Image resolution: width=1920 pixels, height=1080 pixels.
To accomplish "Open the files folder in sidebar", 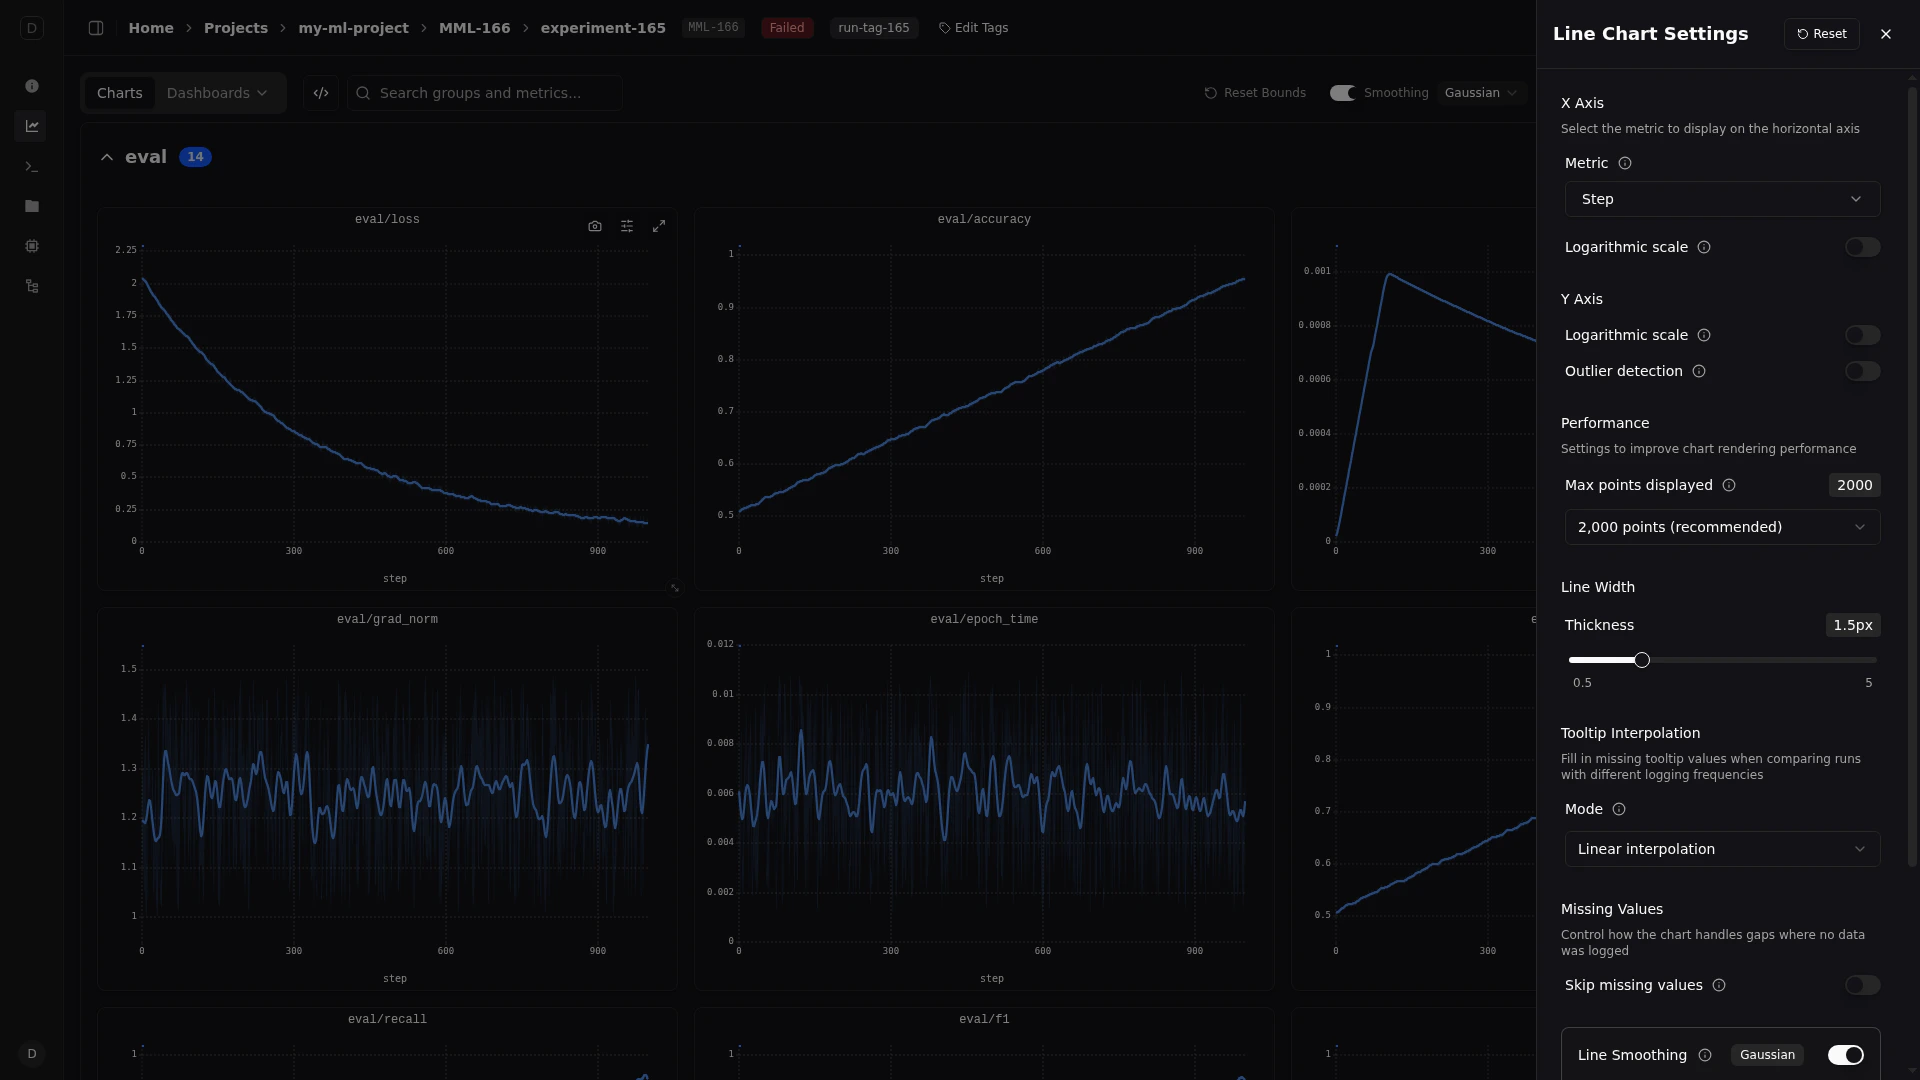I will click(32, 206).
